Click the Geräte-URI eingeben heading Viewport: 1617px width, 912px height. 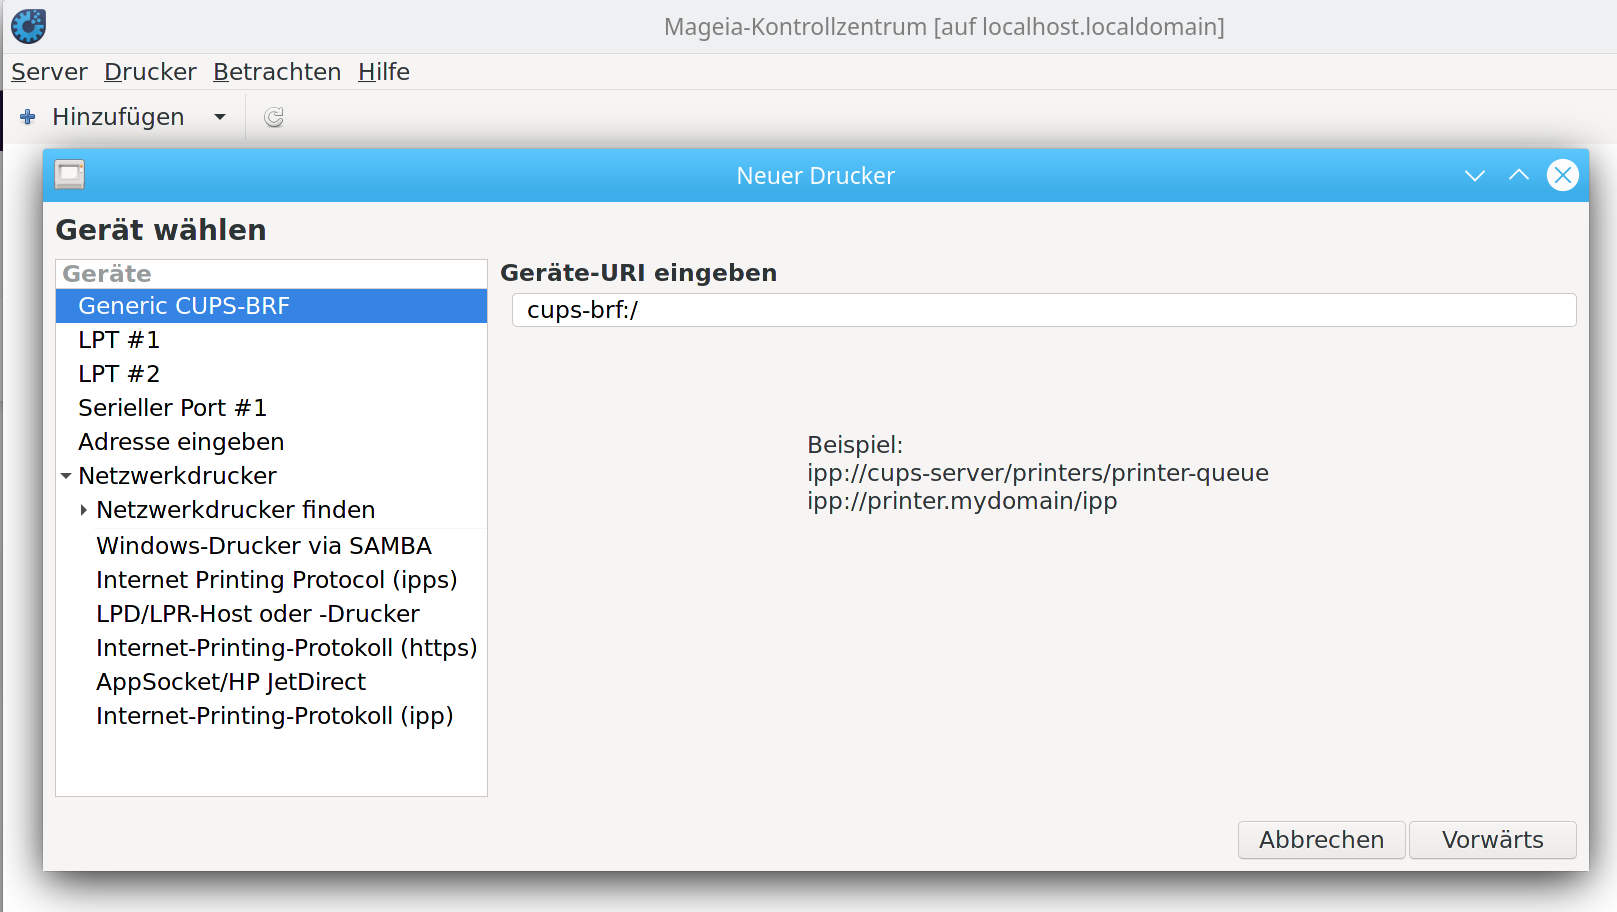[x=638, y=273]
